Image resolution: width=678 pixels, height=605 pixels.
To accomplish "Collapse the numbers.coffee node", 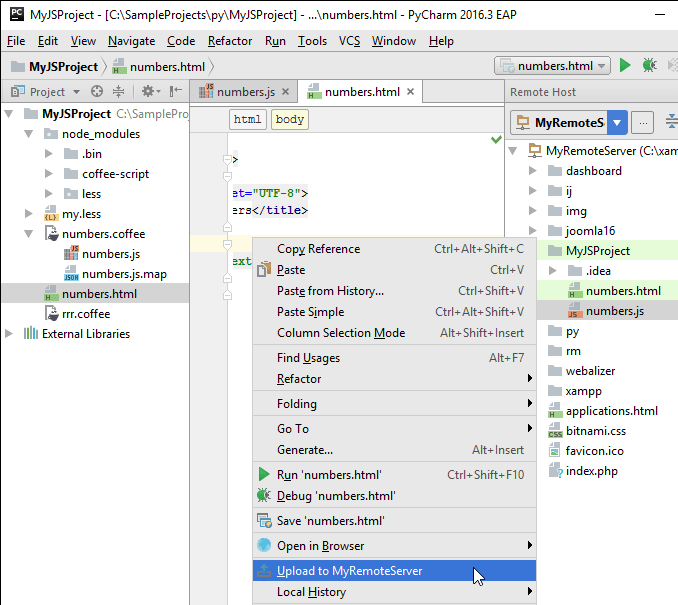I will [29, 234].
